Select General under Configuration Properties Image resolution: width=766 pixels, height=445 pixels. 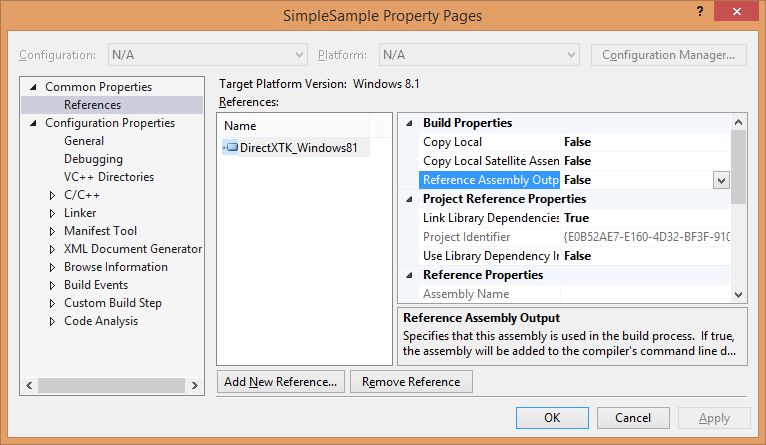click(x=84, y=141)
